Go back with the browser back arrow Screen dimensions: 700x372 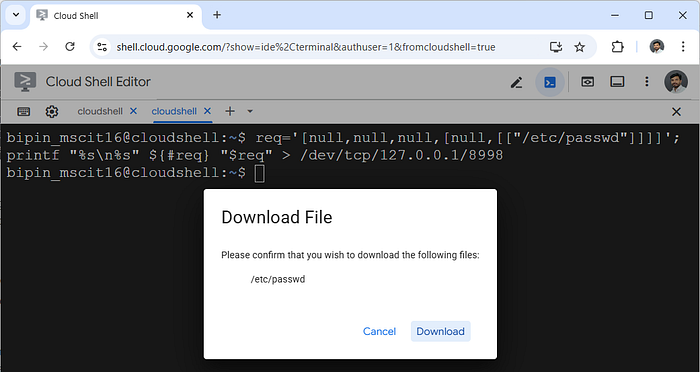(17, 46)
